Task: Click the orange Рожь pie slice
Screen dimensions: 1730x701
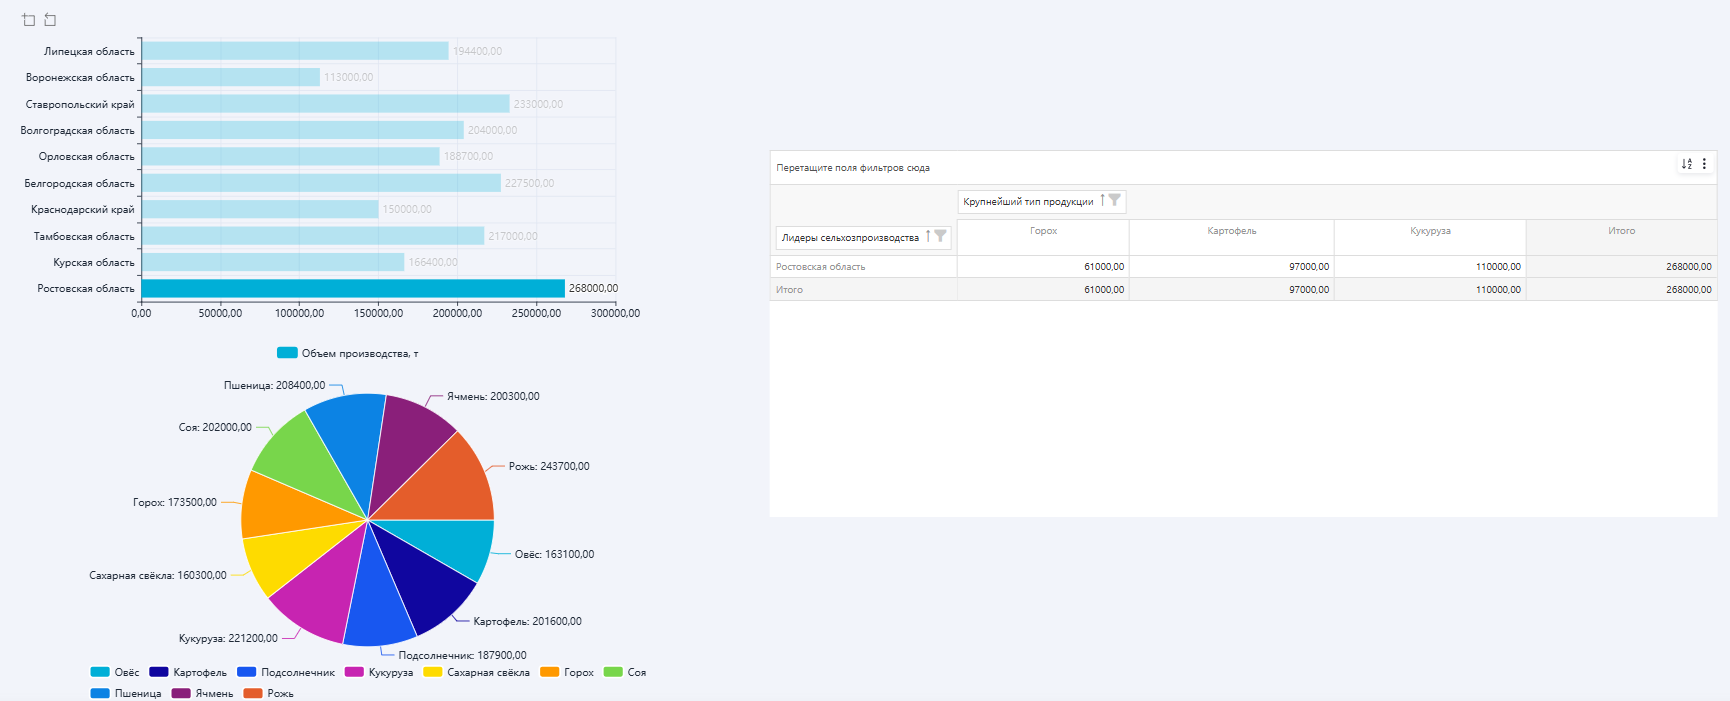Action: click(x=455, y=480)
